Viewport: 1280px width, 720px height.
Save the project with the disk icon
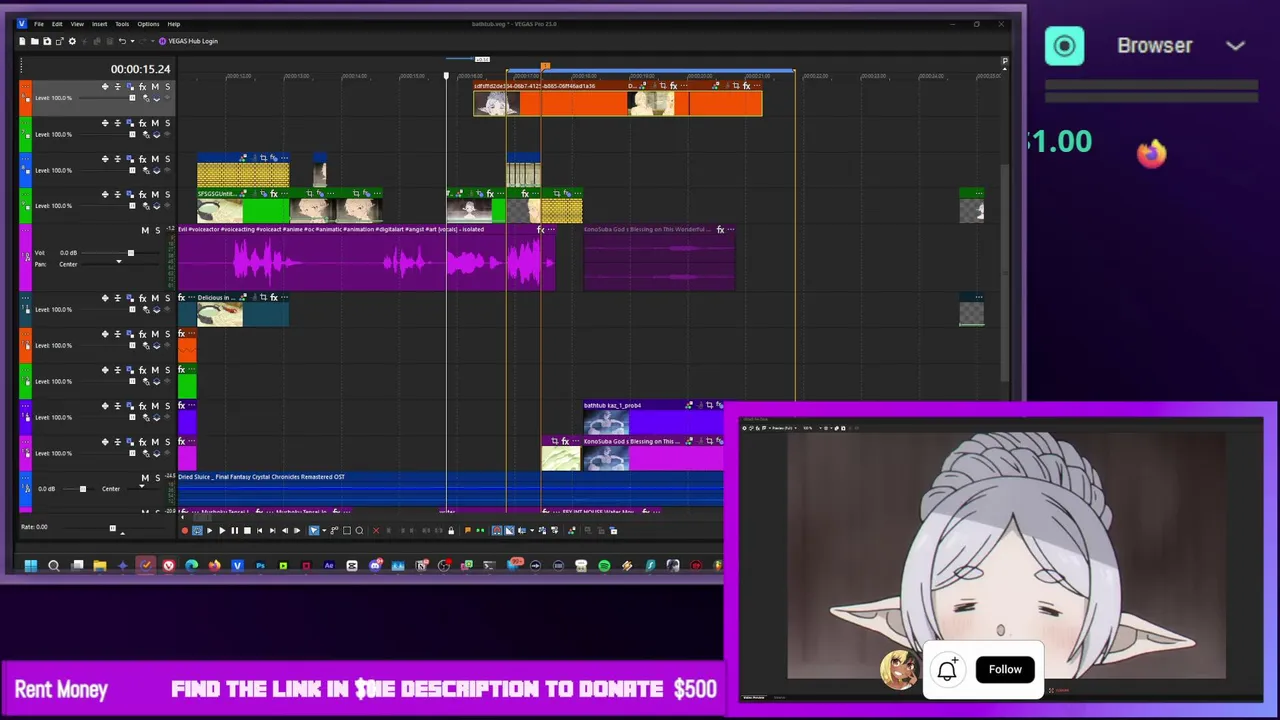coord(47,41)
